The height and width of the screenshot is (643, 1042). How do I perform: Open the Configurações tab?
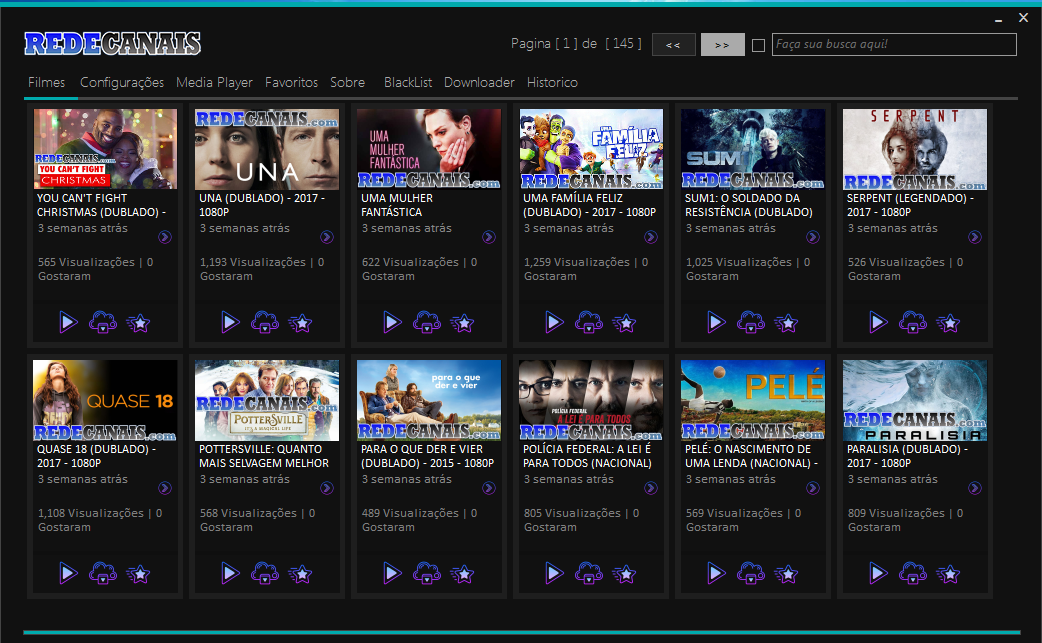tap(122, 82)
